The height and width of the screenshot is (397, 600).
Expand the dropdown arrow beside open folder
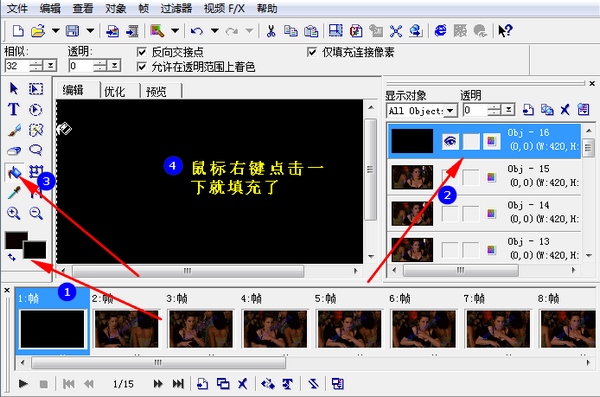[56, 31]
